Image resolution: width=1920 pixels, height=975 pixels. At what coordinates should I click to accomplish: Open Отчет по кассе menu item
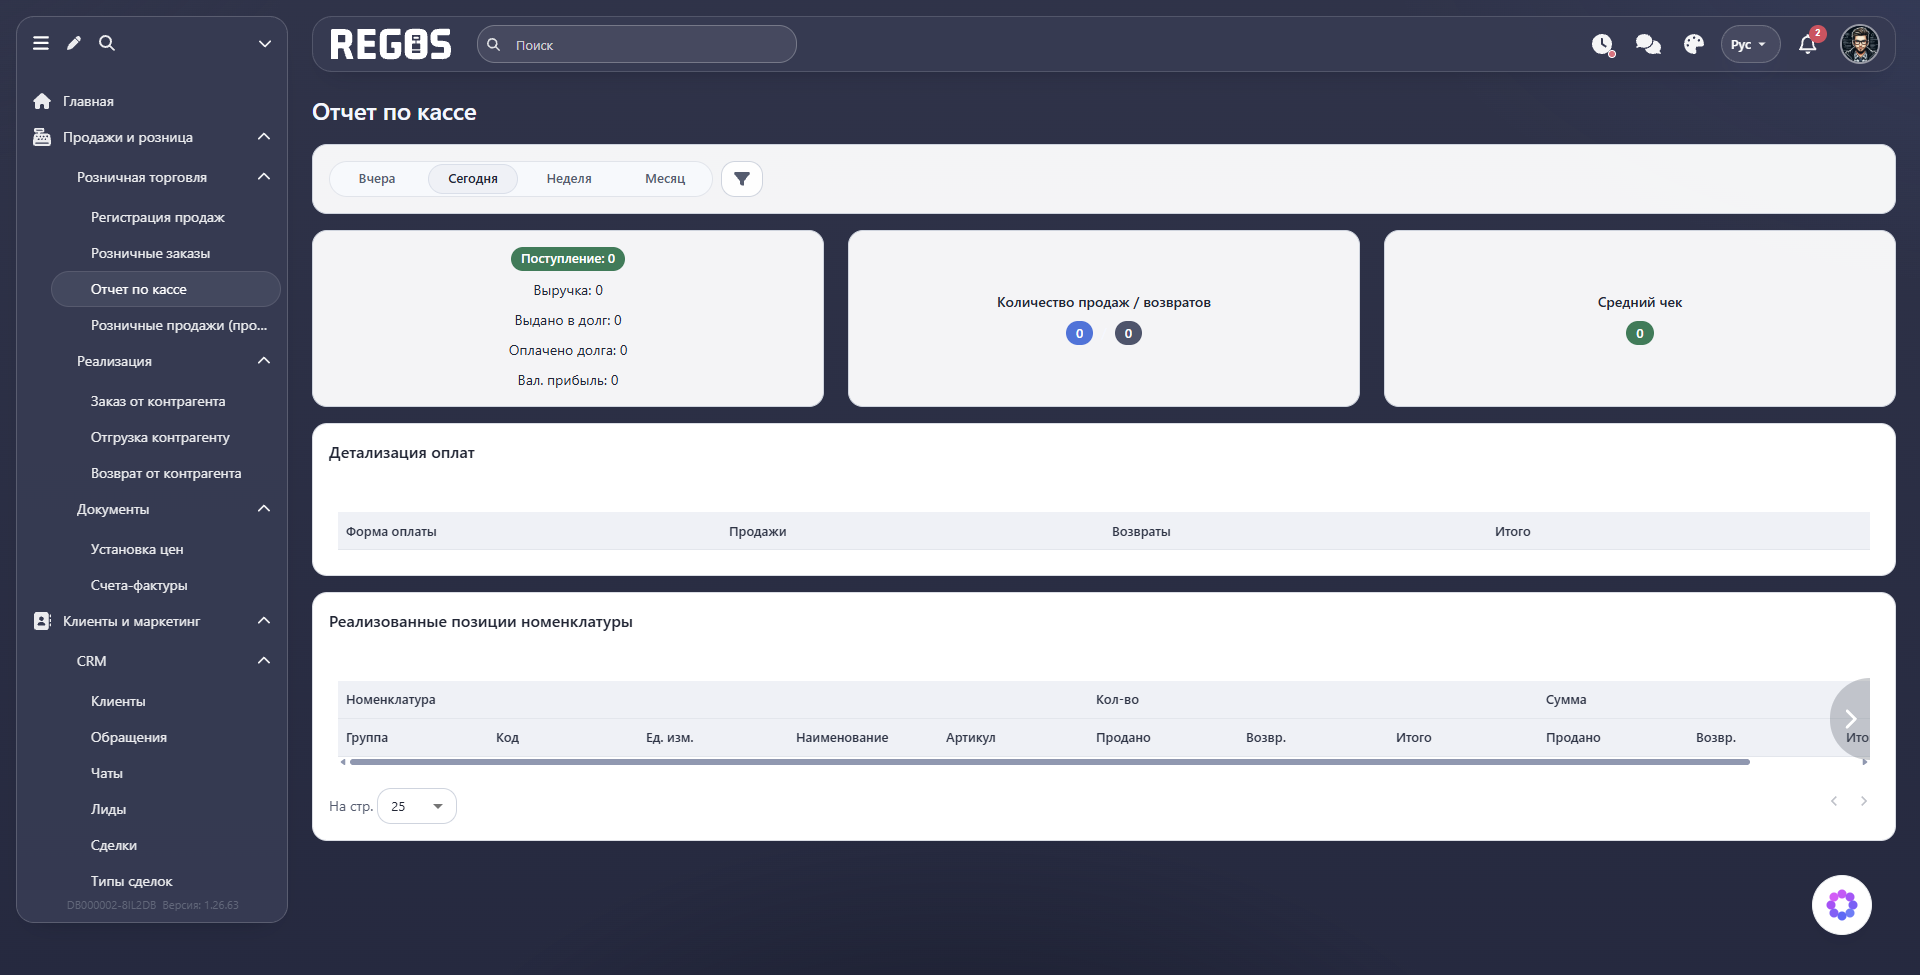pos(166,289)
